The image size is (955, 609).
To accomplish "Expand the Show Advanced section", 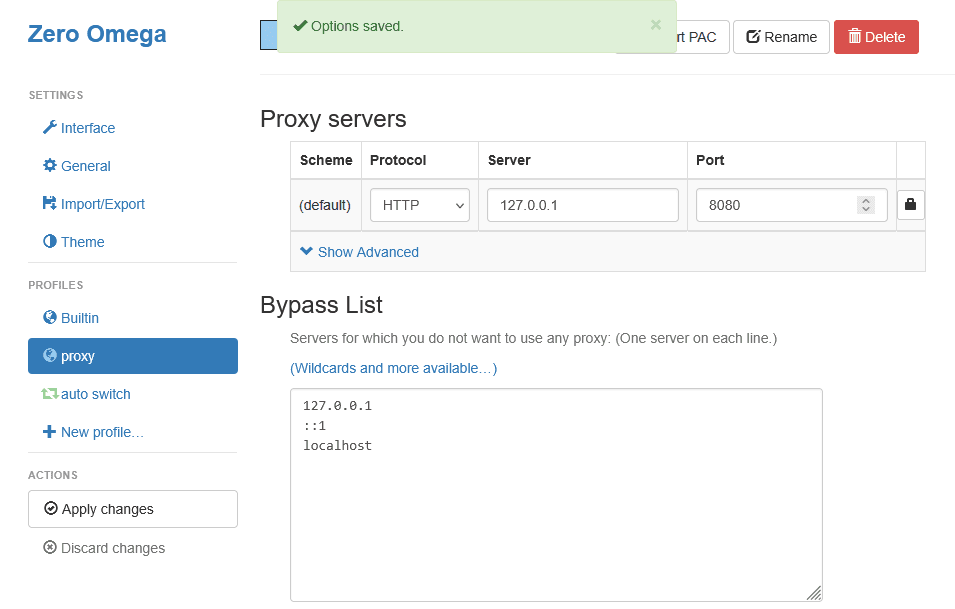I will click(359, 252).
